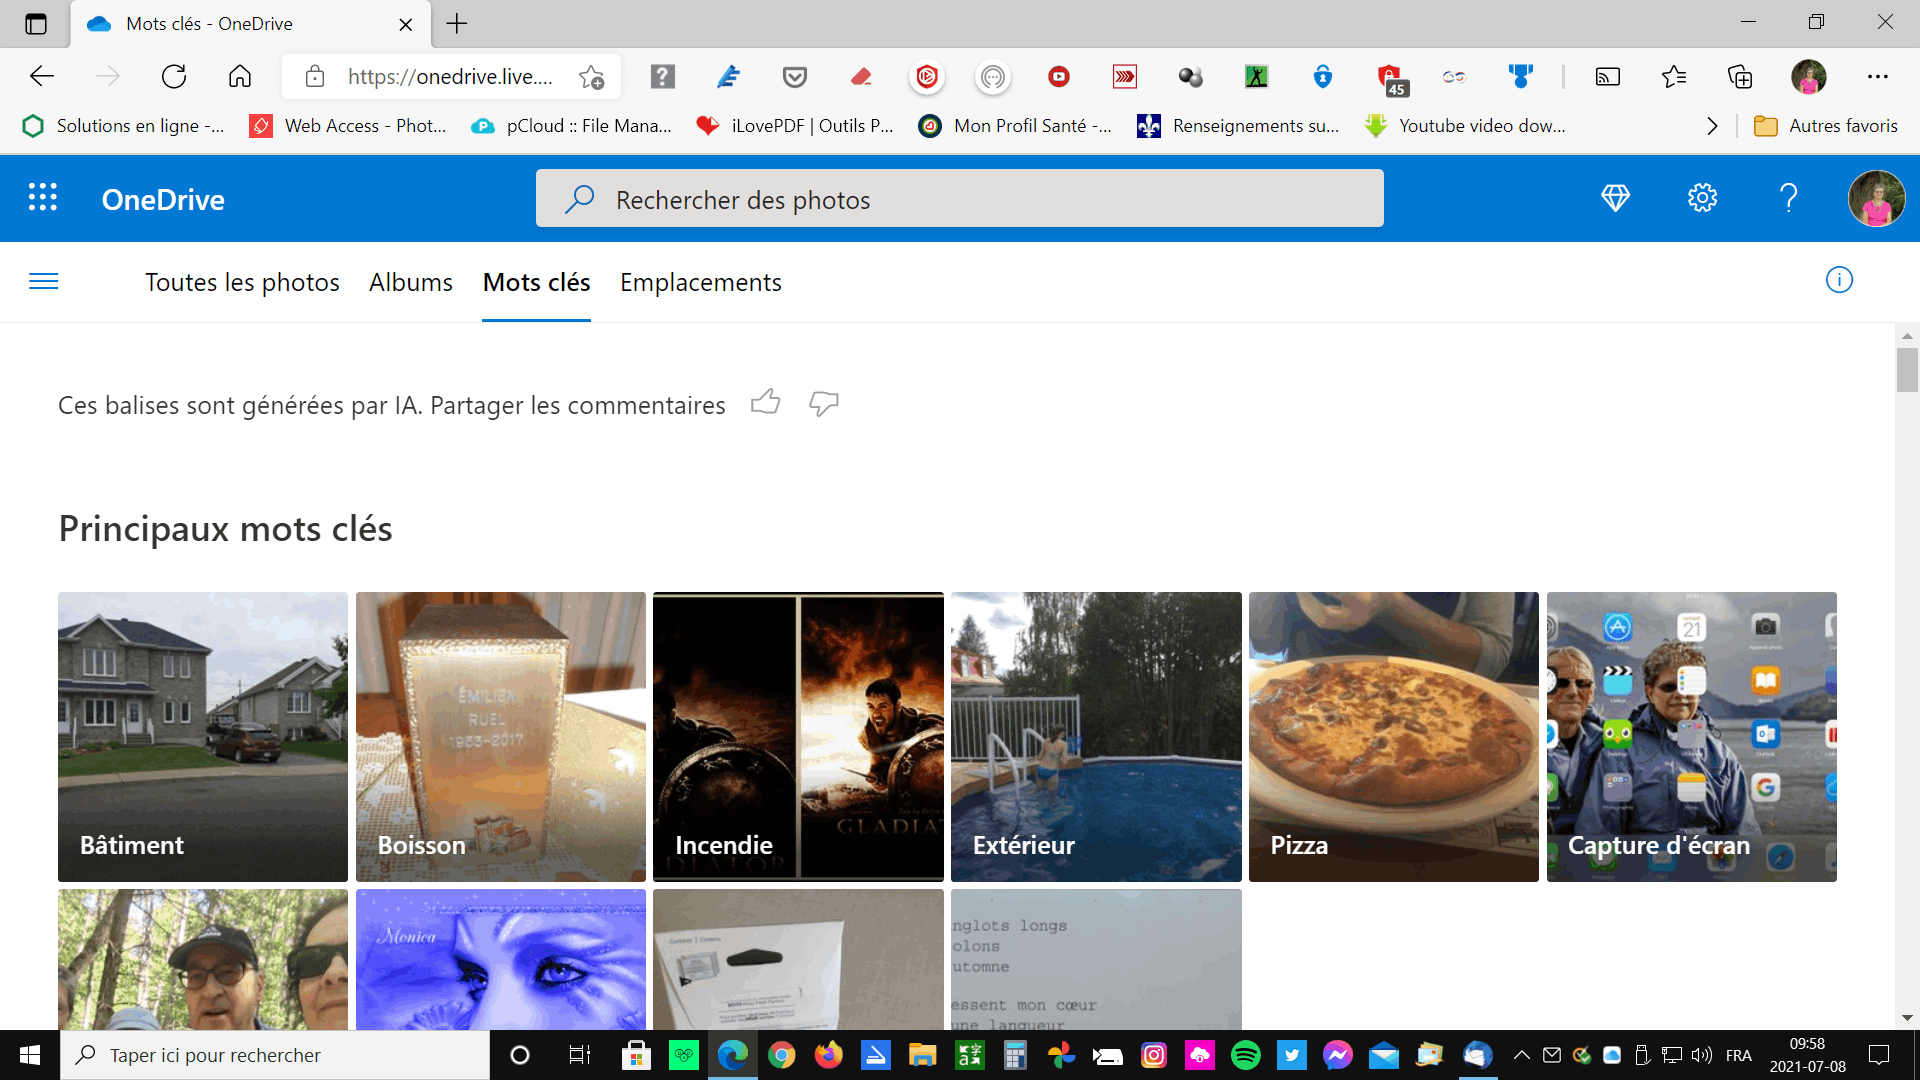This screenshot has width=1920, height=1080.
Task: Open the iLovePDF bookmark
Action: [796, 126]
